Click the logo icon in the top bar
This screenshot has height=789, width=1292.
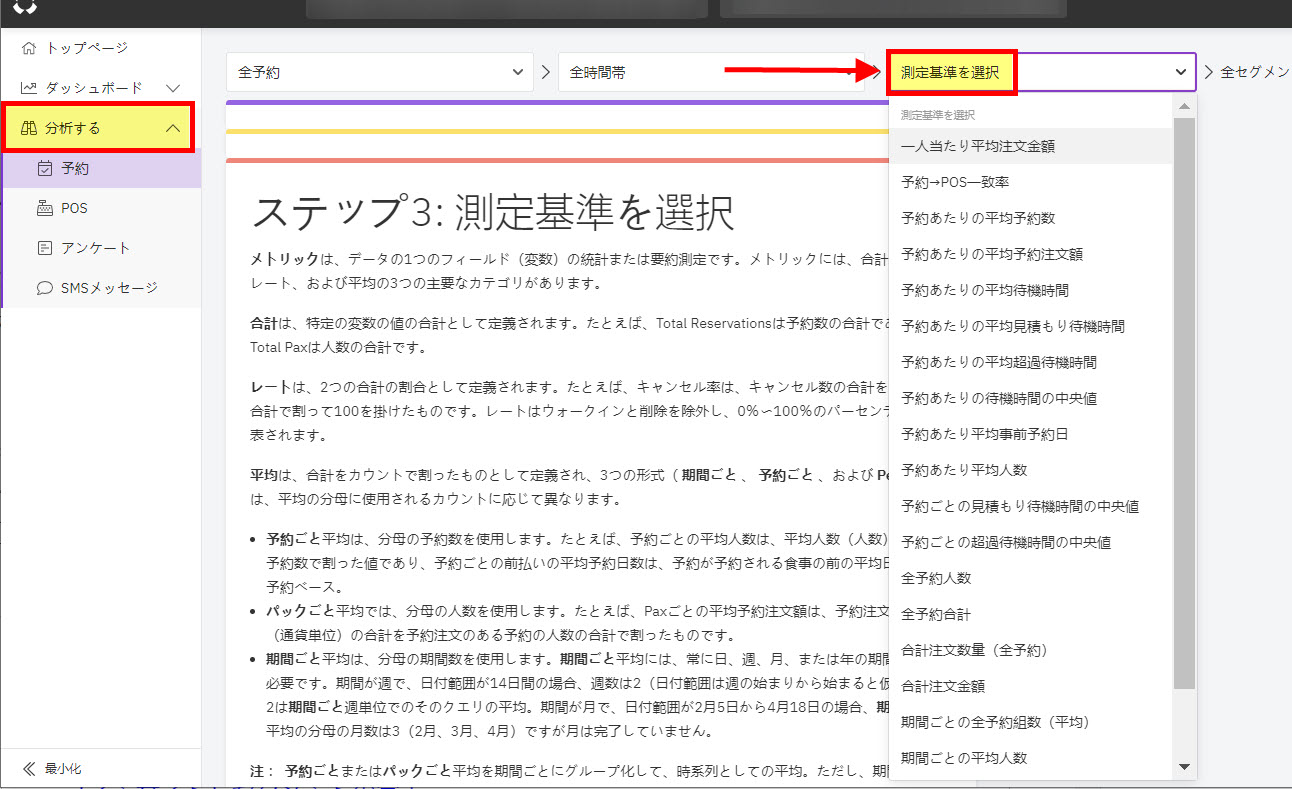pos(25,7)
